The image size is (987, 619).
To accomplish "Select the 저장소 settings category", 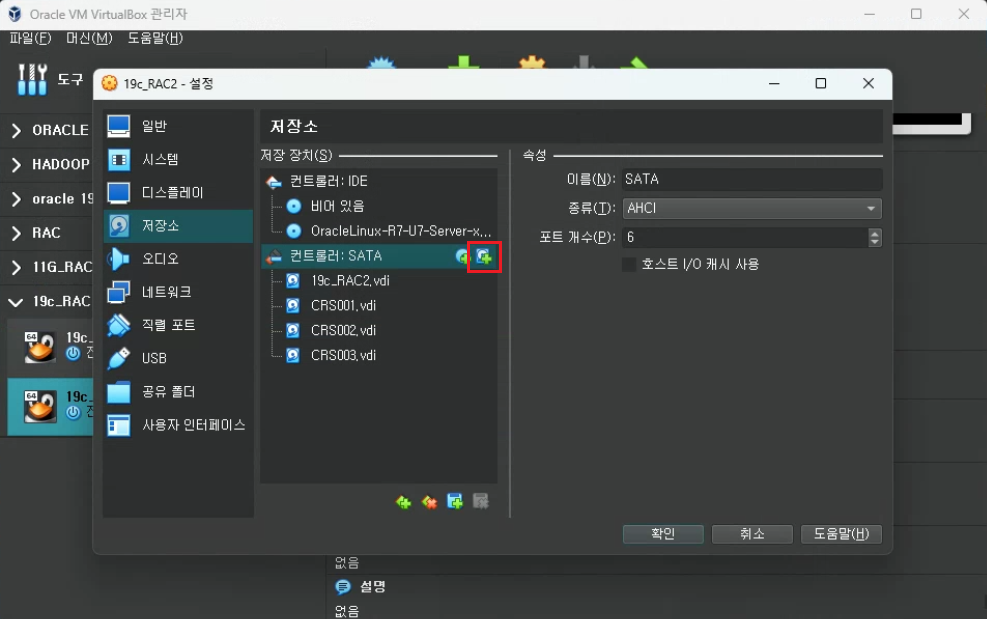I will click(x=178, y=225).
